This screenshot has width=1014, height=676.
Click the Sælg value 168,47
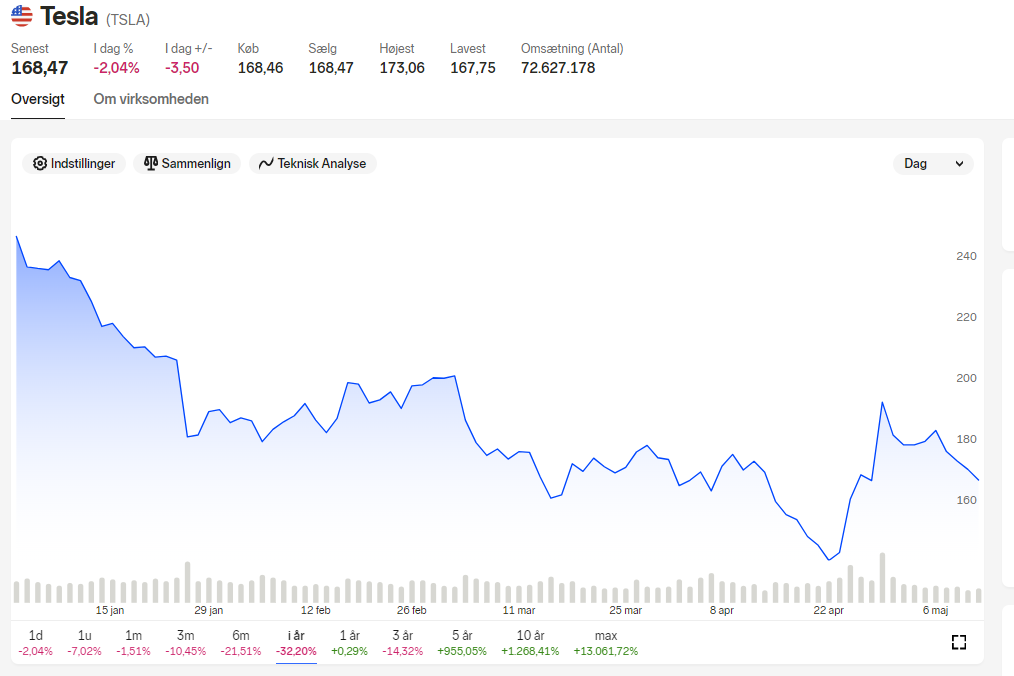[x=331, y=67]
